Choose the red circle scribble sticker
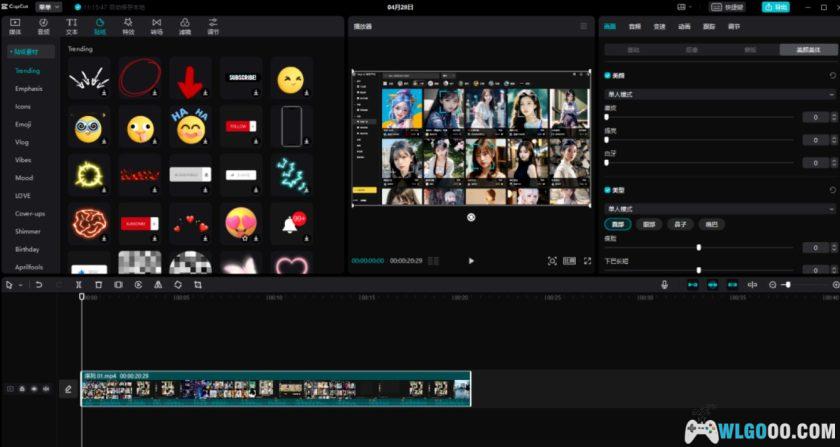This screenshot has width=840, height=447. pos(139,78)
